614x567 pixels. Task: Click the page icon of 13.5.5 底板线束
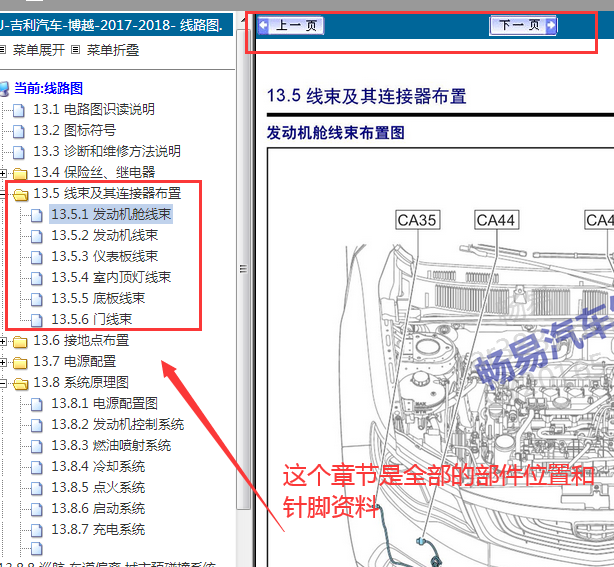[36, 299]
